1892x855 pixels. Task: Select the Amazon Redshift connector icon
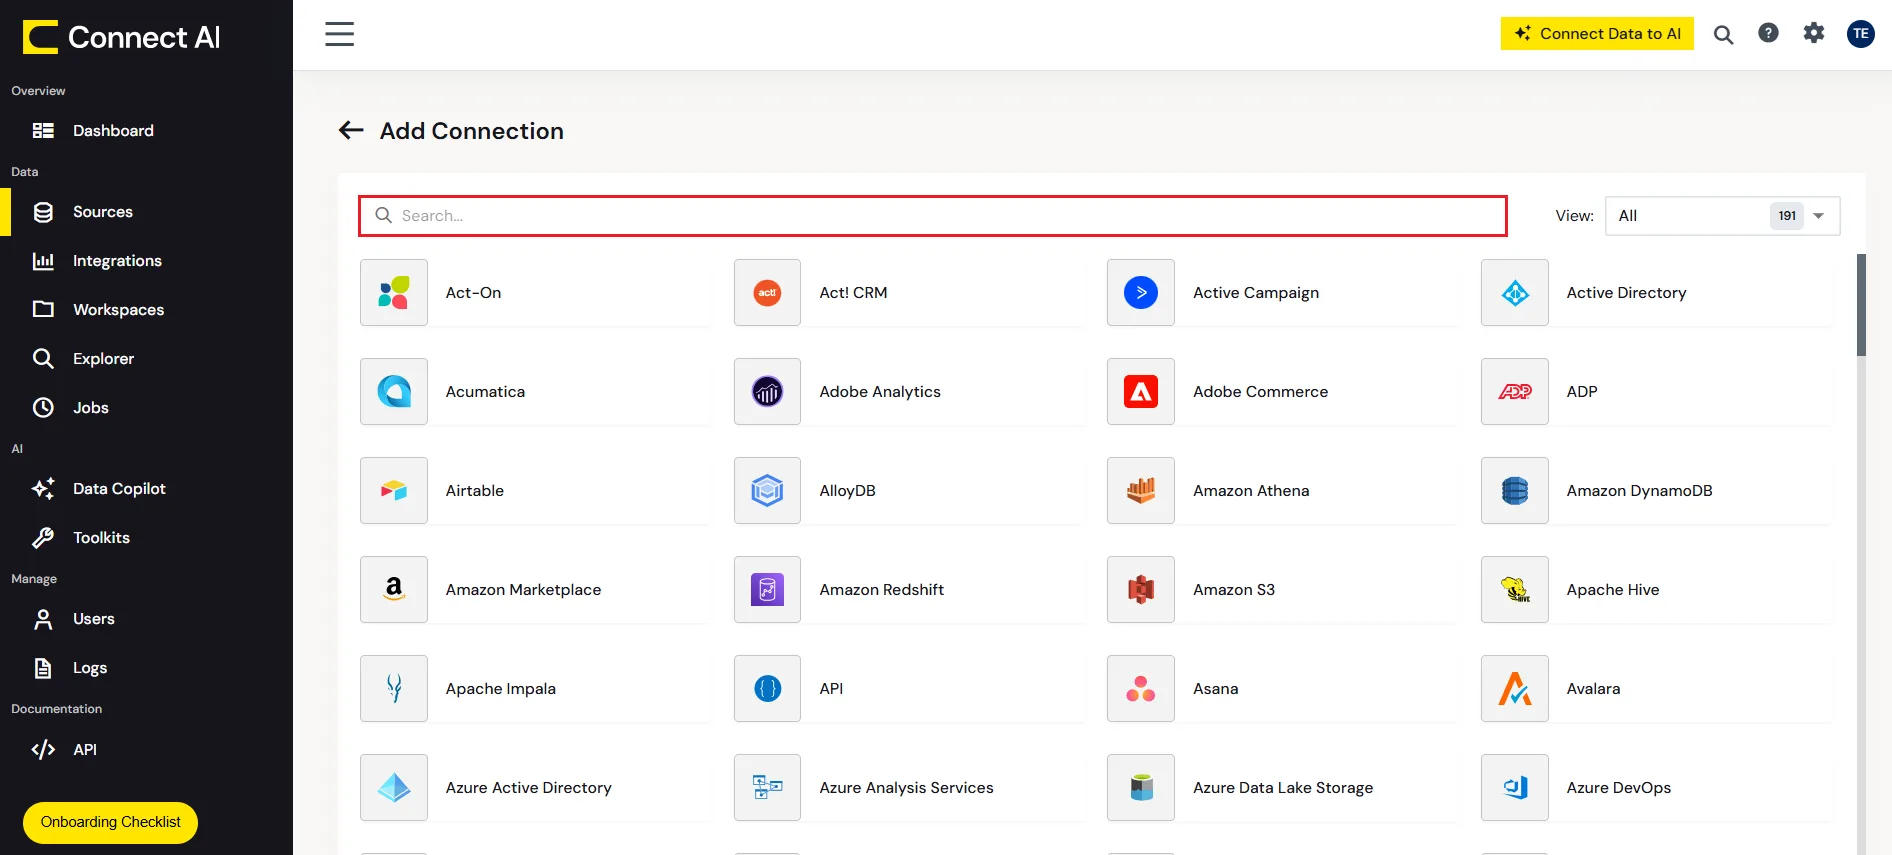coord(767,590)
